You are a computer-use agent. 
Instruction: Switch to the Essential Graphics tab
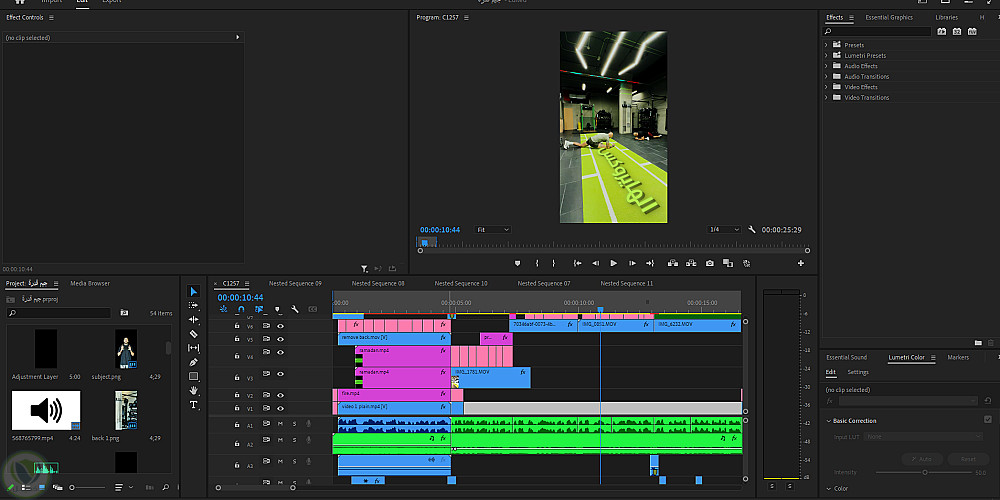[888, 18]
